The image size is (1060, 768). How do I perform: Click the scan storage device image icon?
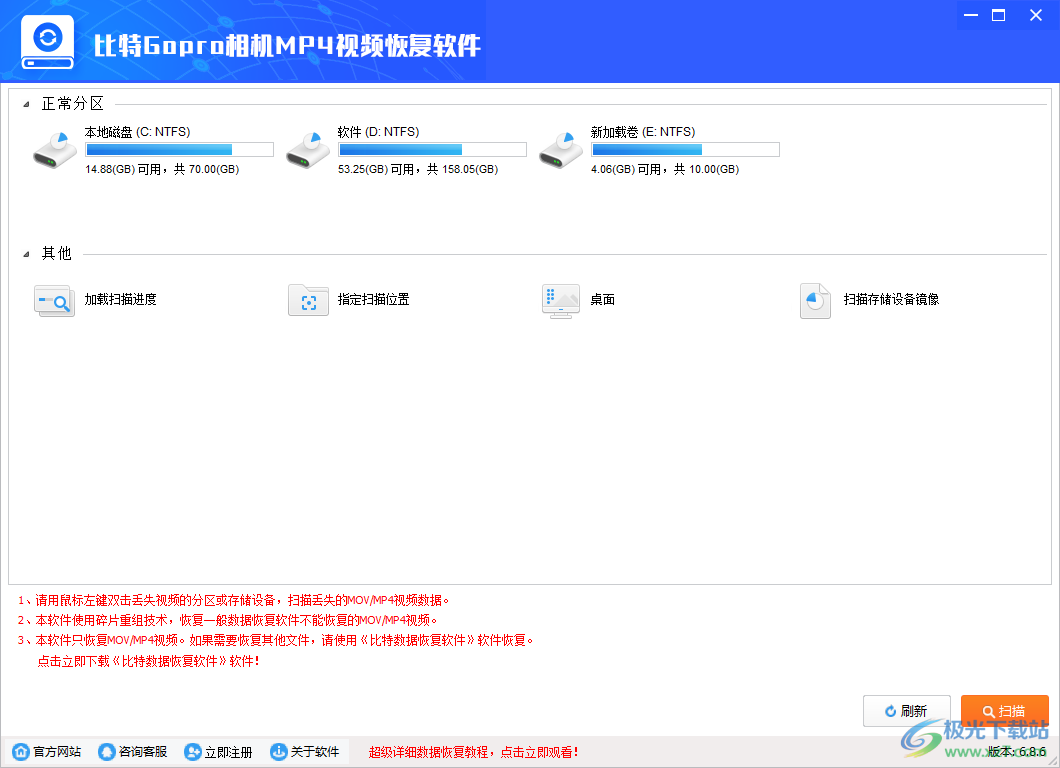[815, 301]
